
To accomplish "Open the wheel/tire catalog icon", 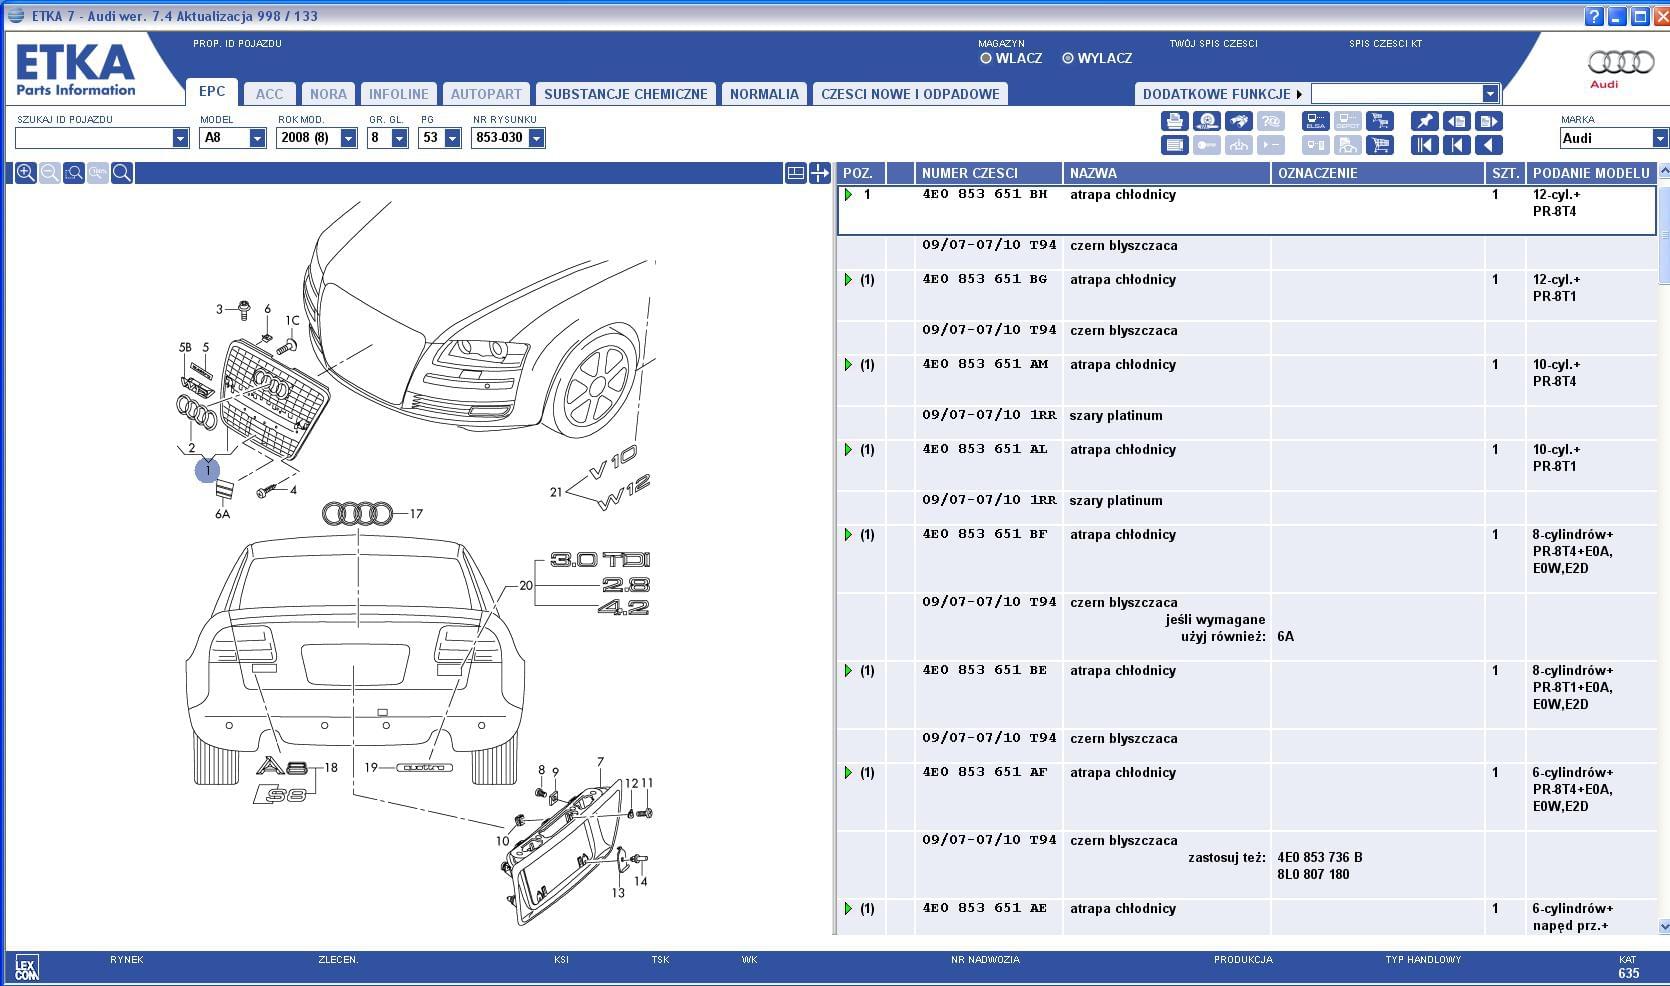I will (x=1207, y=121).
